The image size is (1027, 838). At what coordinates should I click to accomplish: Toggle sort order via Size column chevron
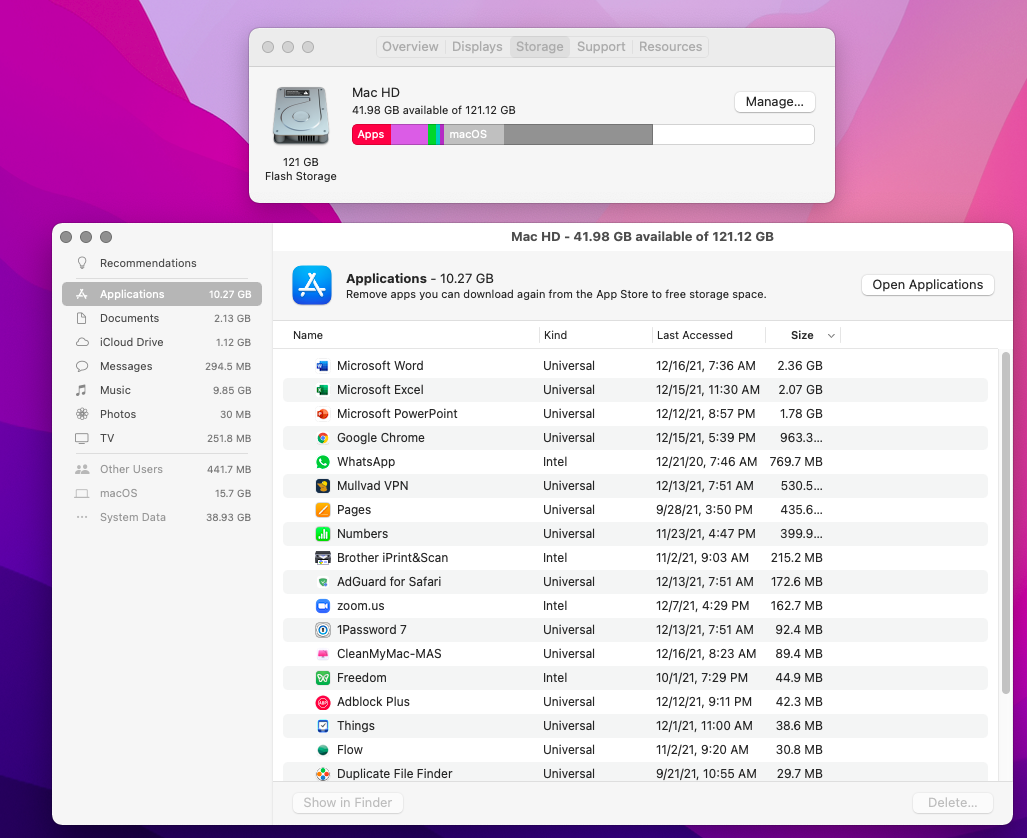pos(831,335)
